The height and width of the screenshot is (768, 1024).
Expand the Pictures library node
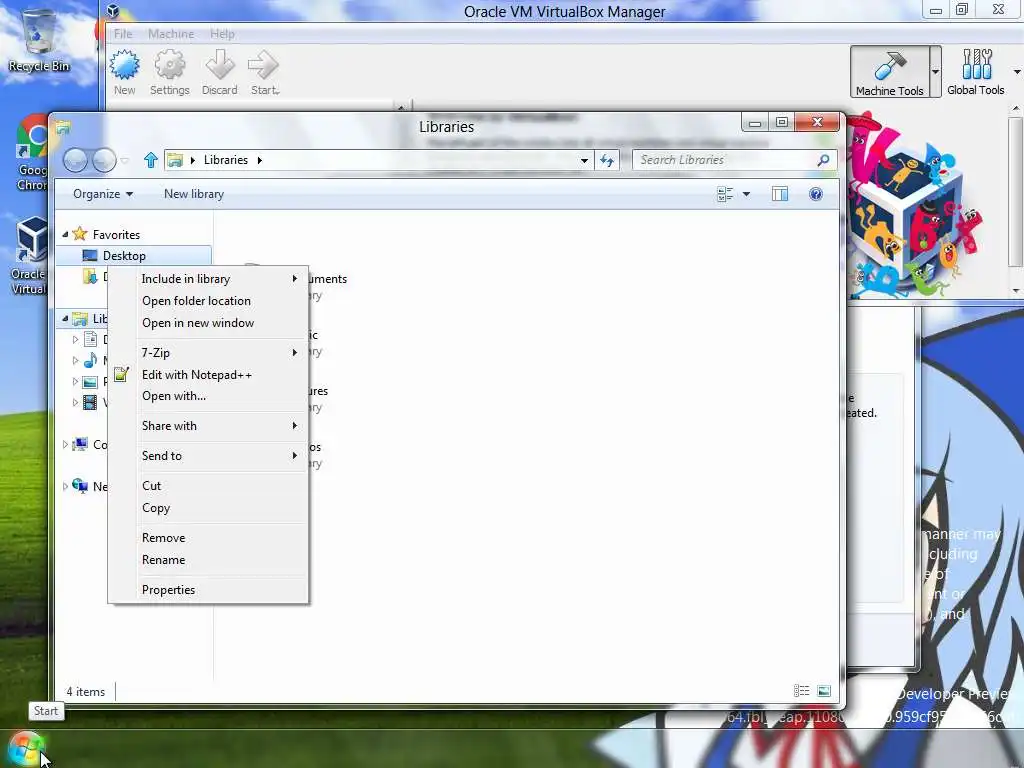[x=74, y=381]
